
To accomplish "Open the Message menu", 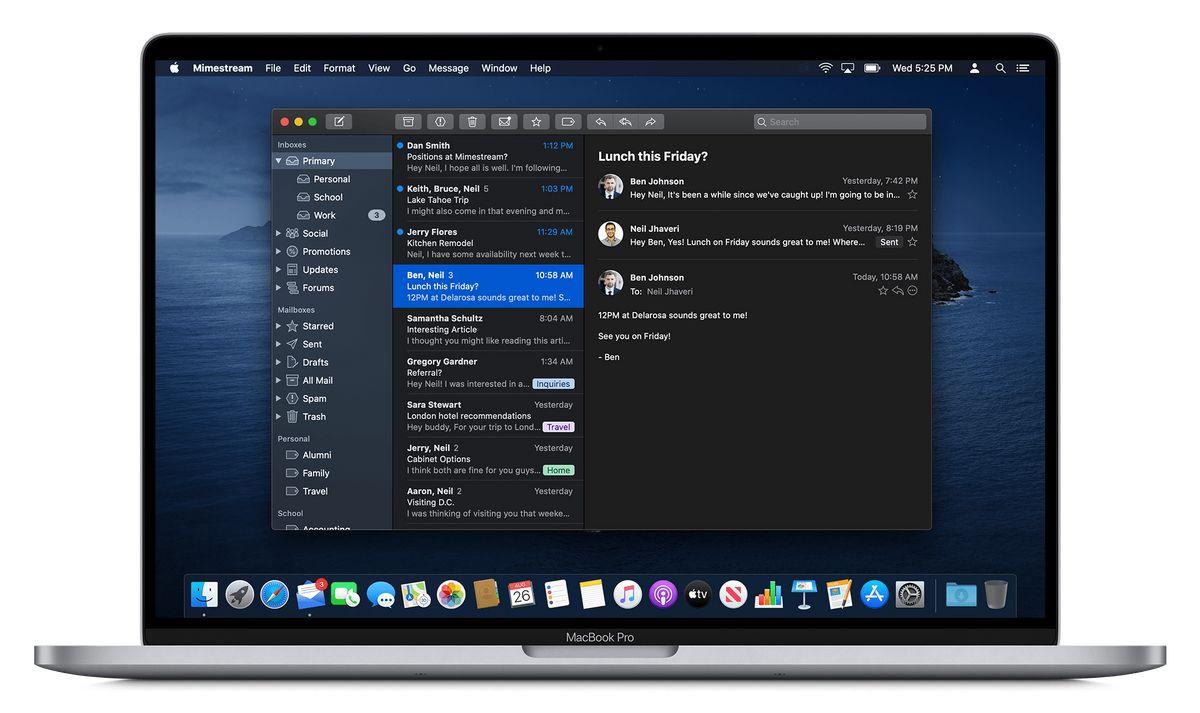I will (448, 68).
